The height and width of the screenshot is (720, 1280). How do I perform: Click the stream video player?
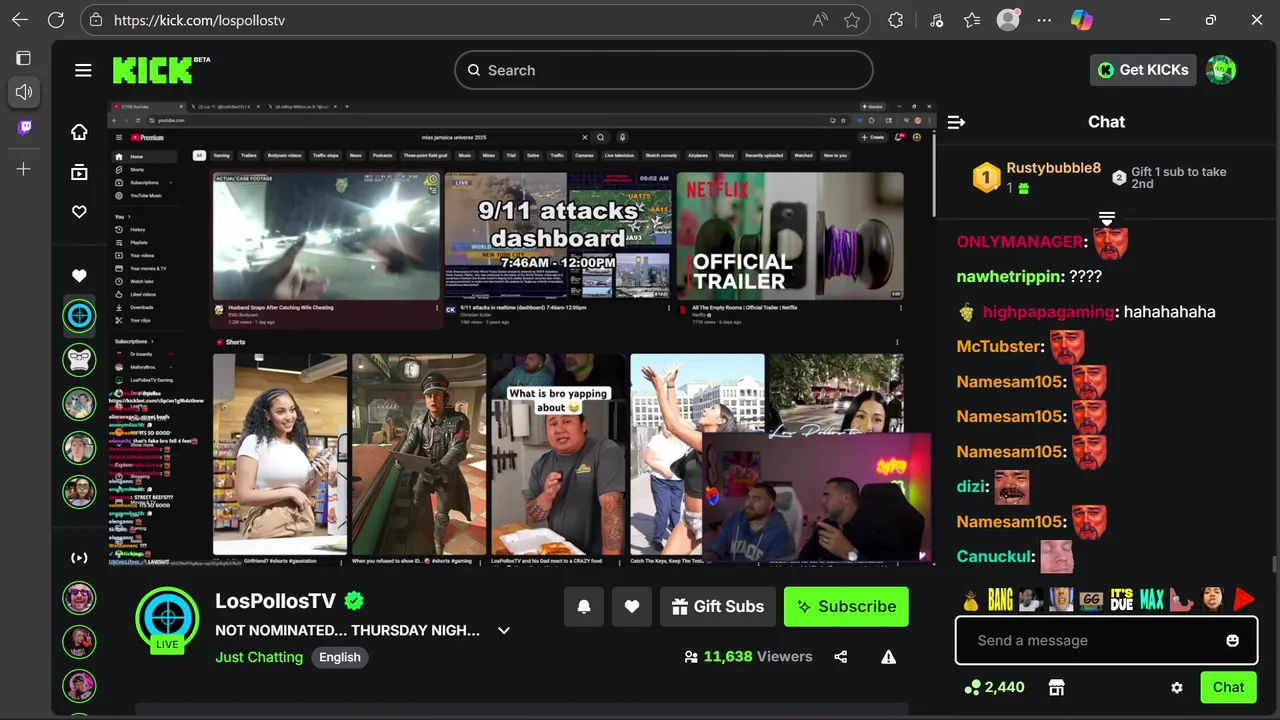[x=521, y=332]
